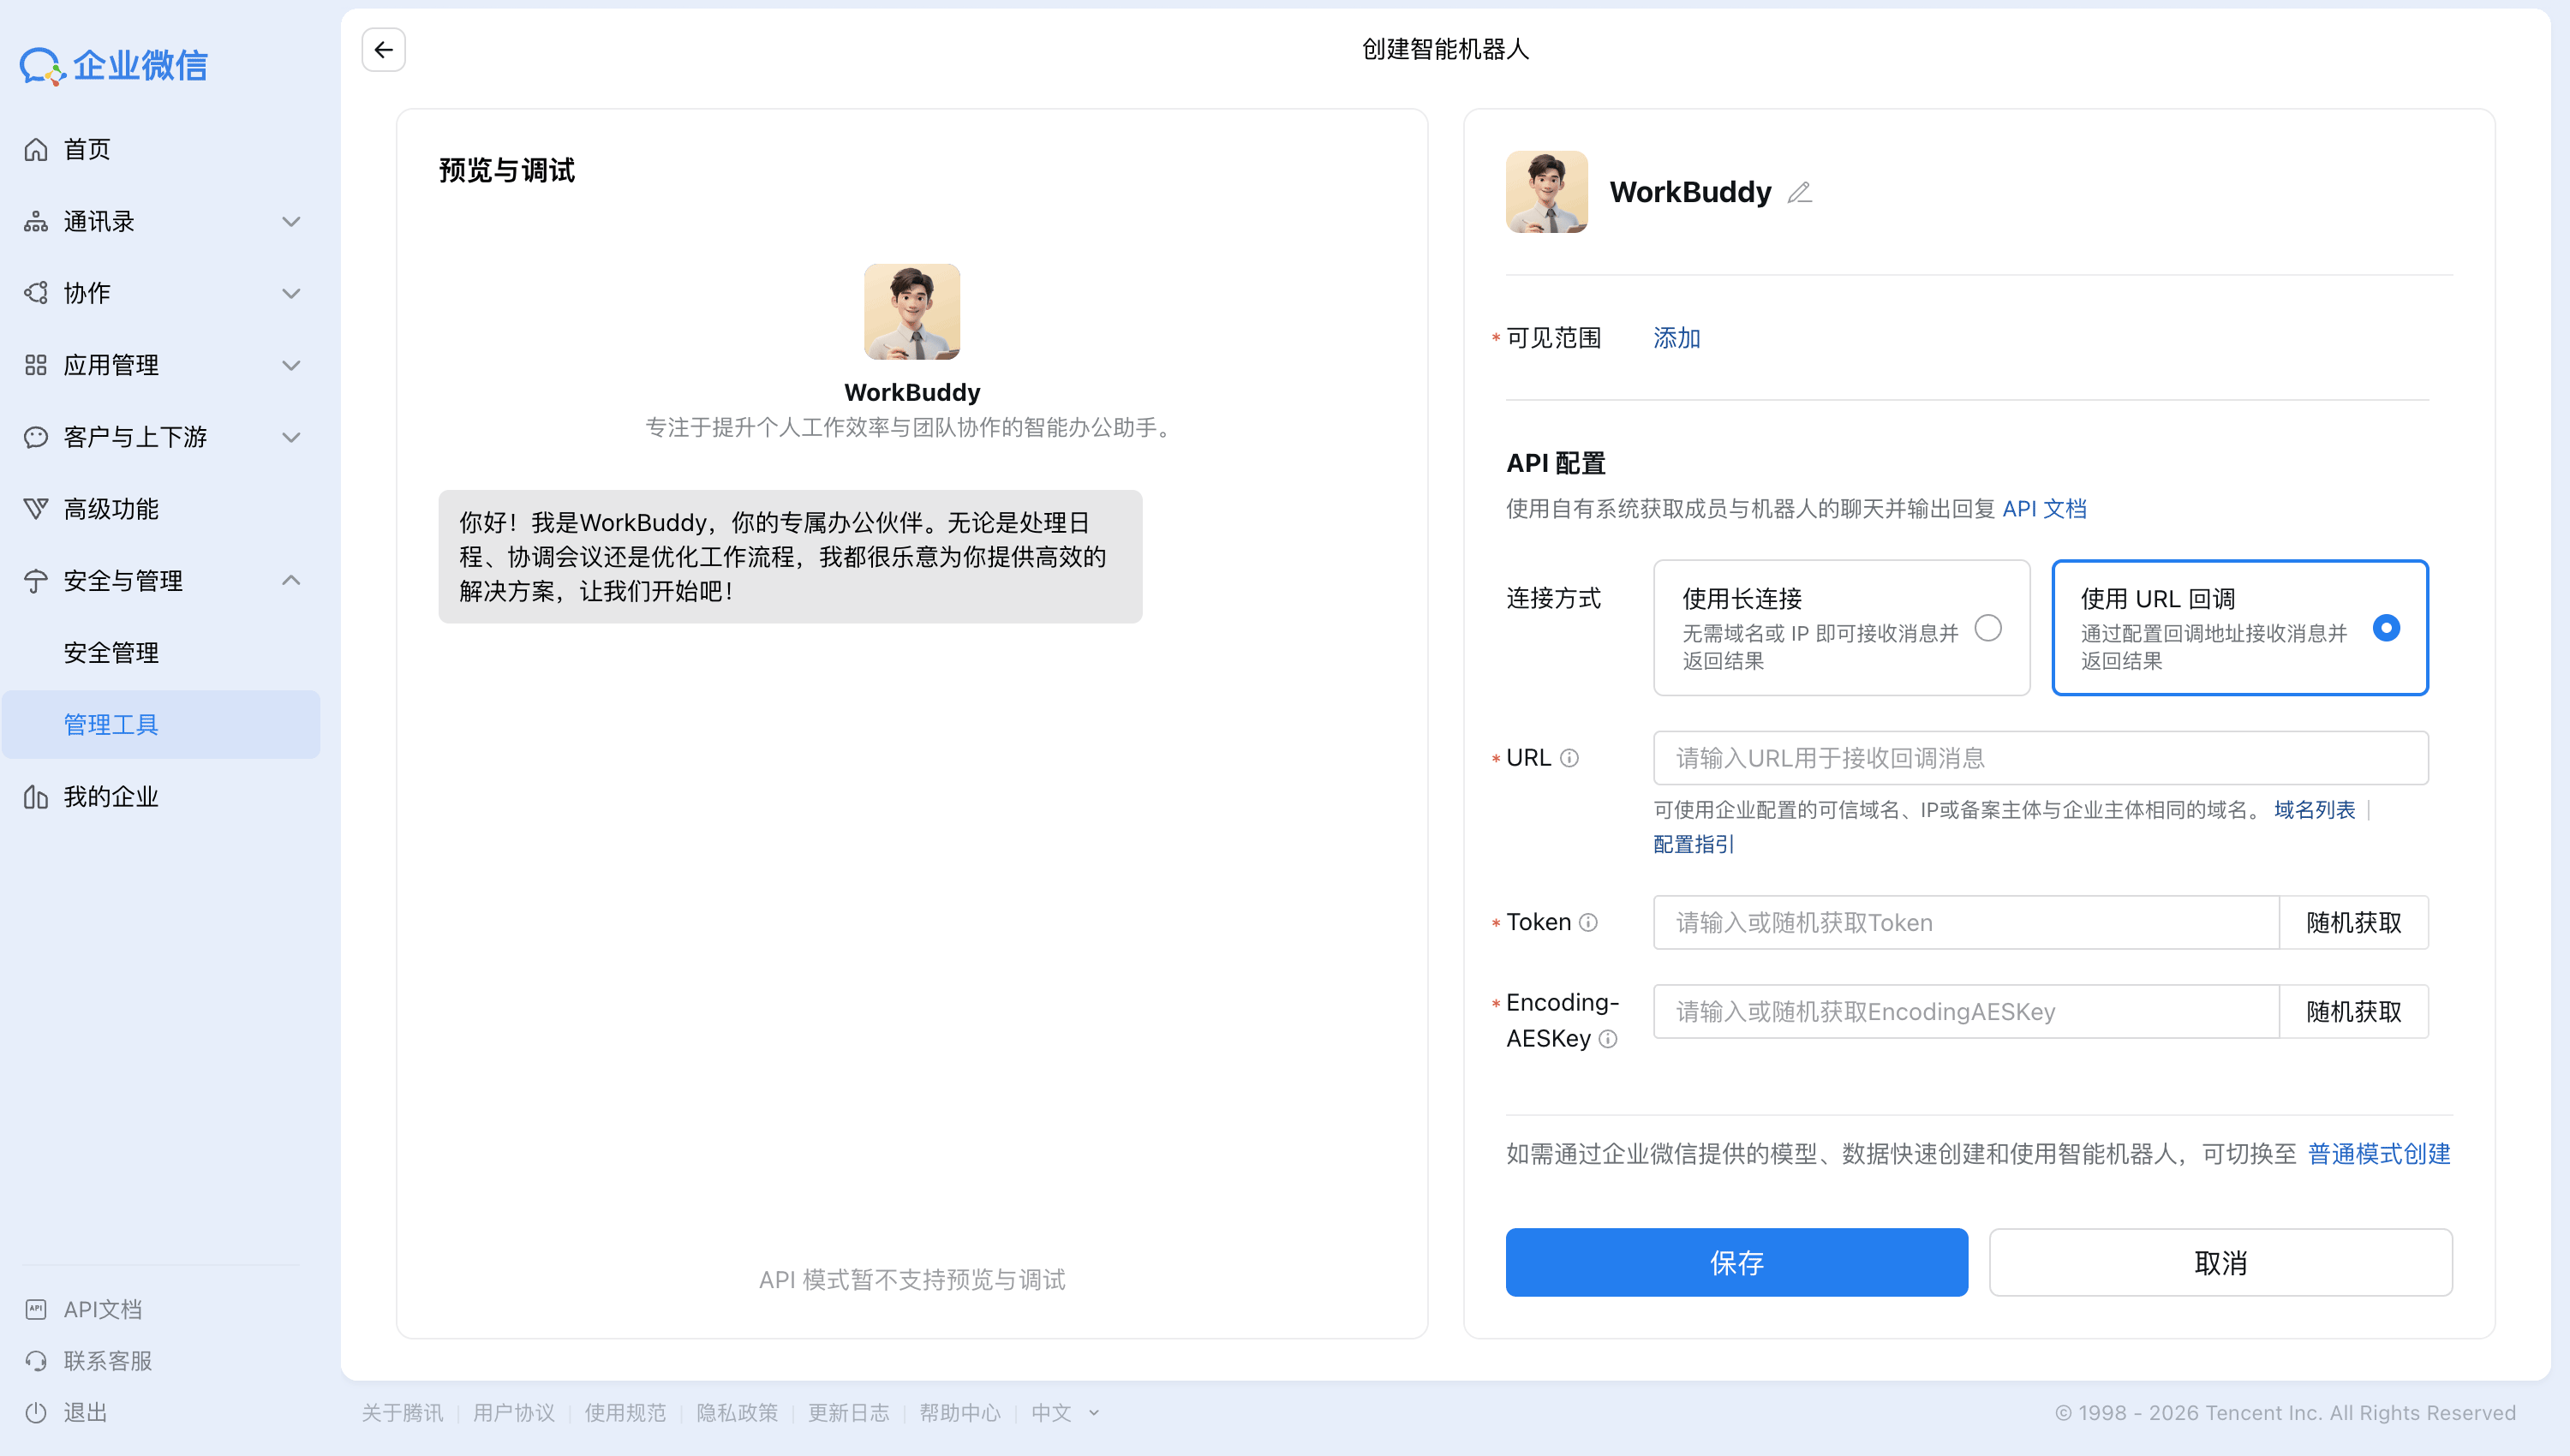2570x1456 pixels.
Task: Select the 首页 home icon in sidebar
Action: click(x=36, y=148)
